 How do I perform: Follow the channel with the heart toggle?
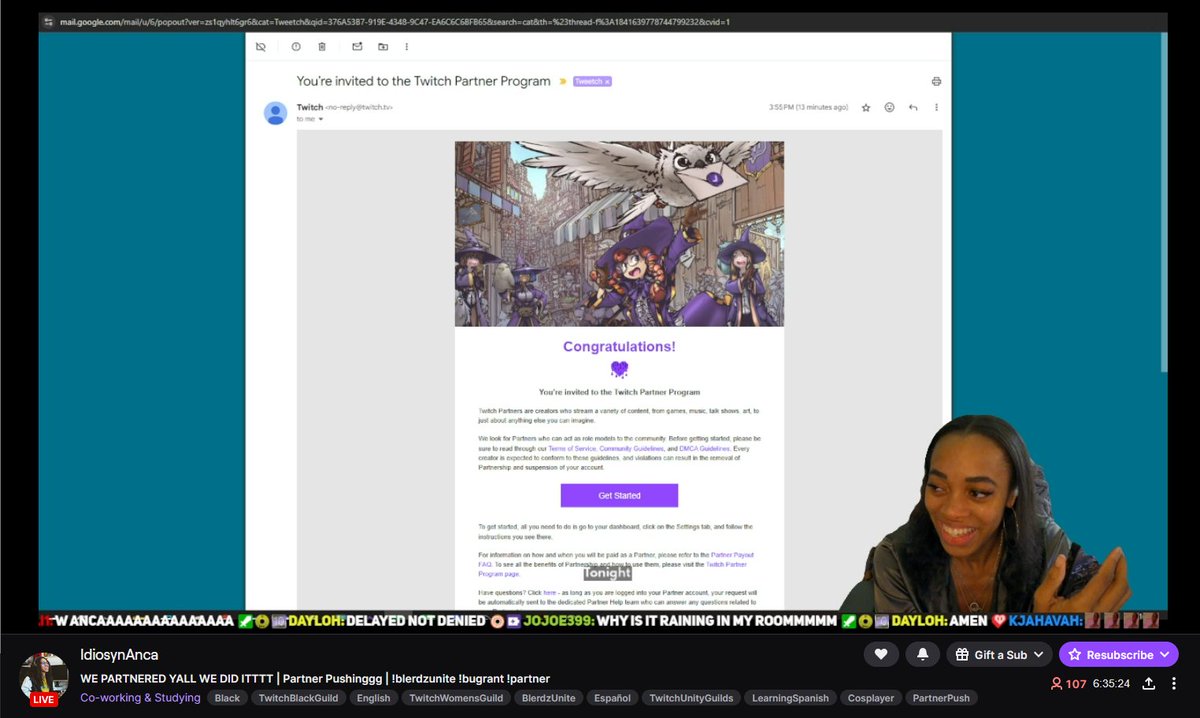click(x=881, y=654)
